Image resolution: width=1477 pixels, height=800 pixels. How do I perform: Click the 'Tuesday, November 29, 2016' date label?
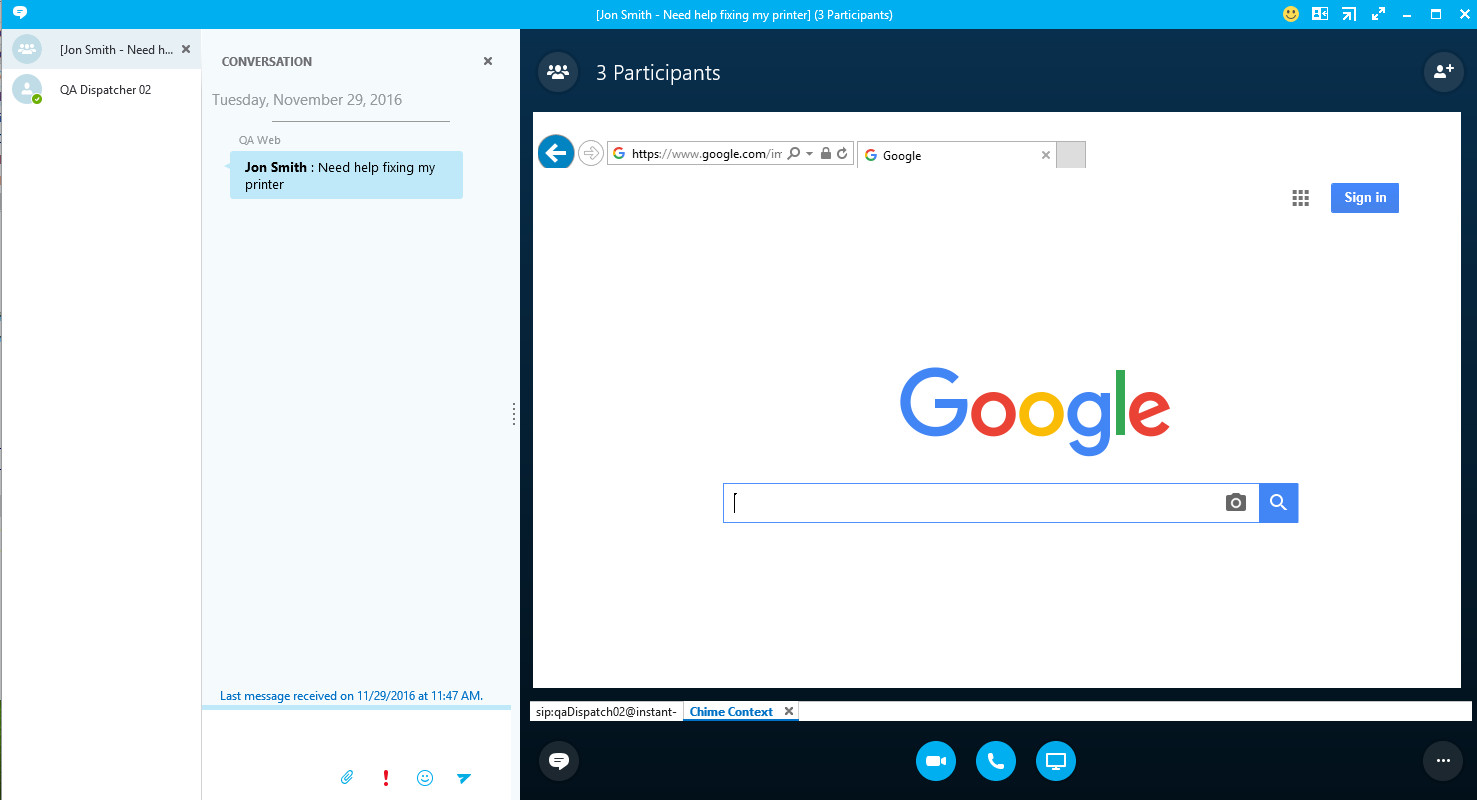[x=307, y=100]
